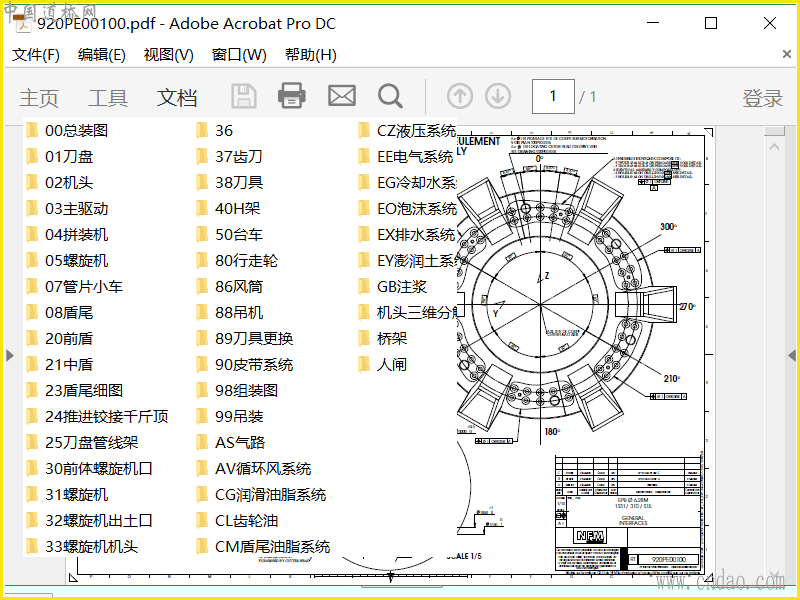This screenshot has height=600, width=800.
Task: Select the 86风筒 folder name
Action: point(239,287)
